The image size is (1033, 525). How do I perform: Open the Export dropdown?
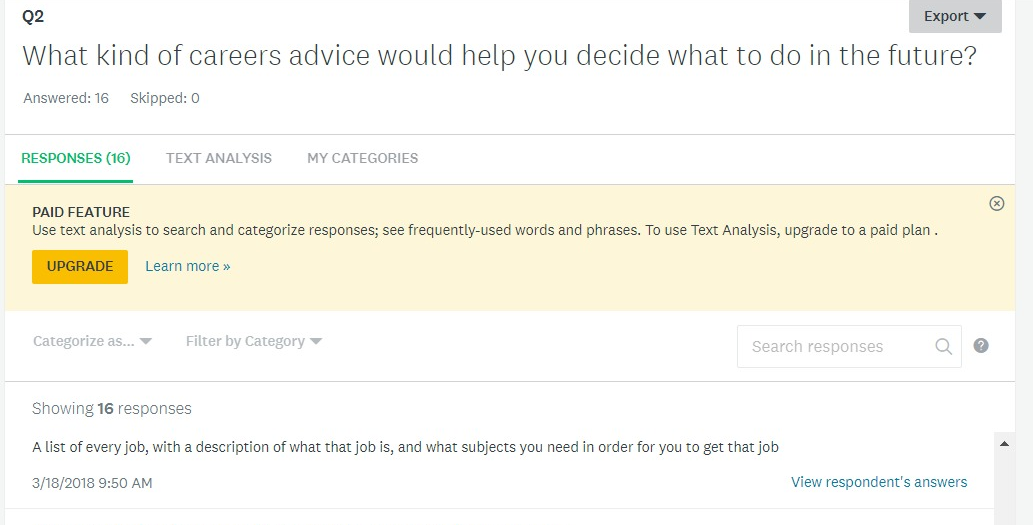[955, 16]
